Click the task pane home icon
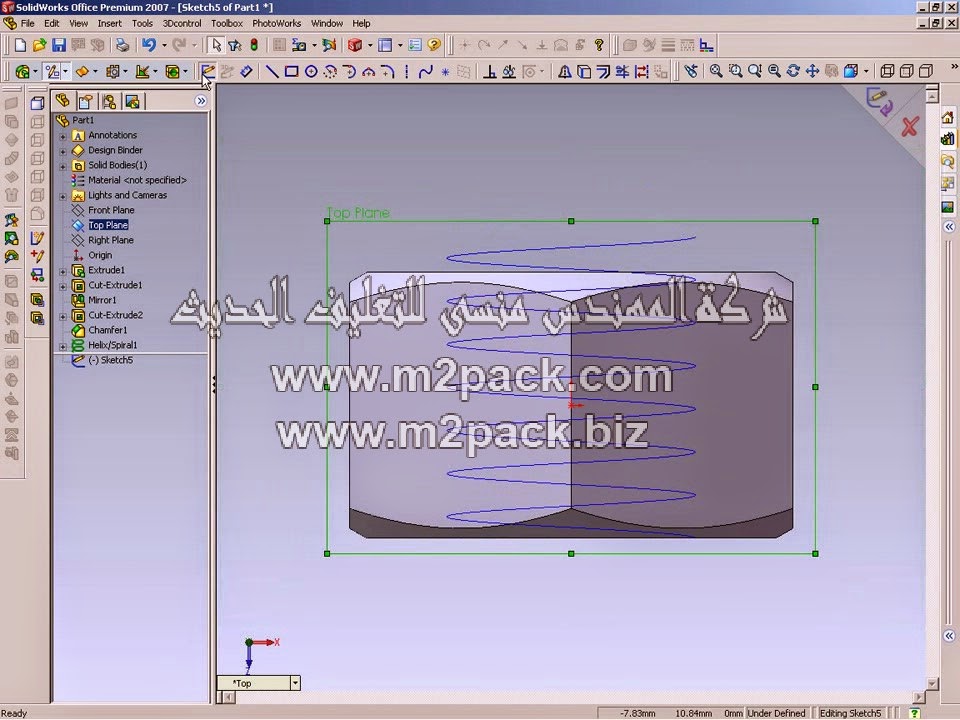This screenshot has width=960, height=720. [948, 118]
